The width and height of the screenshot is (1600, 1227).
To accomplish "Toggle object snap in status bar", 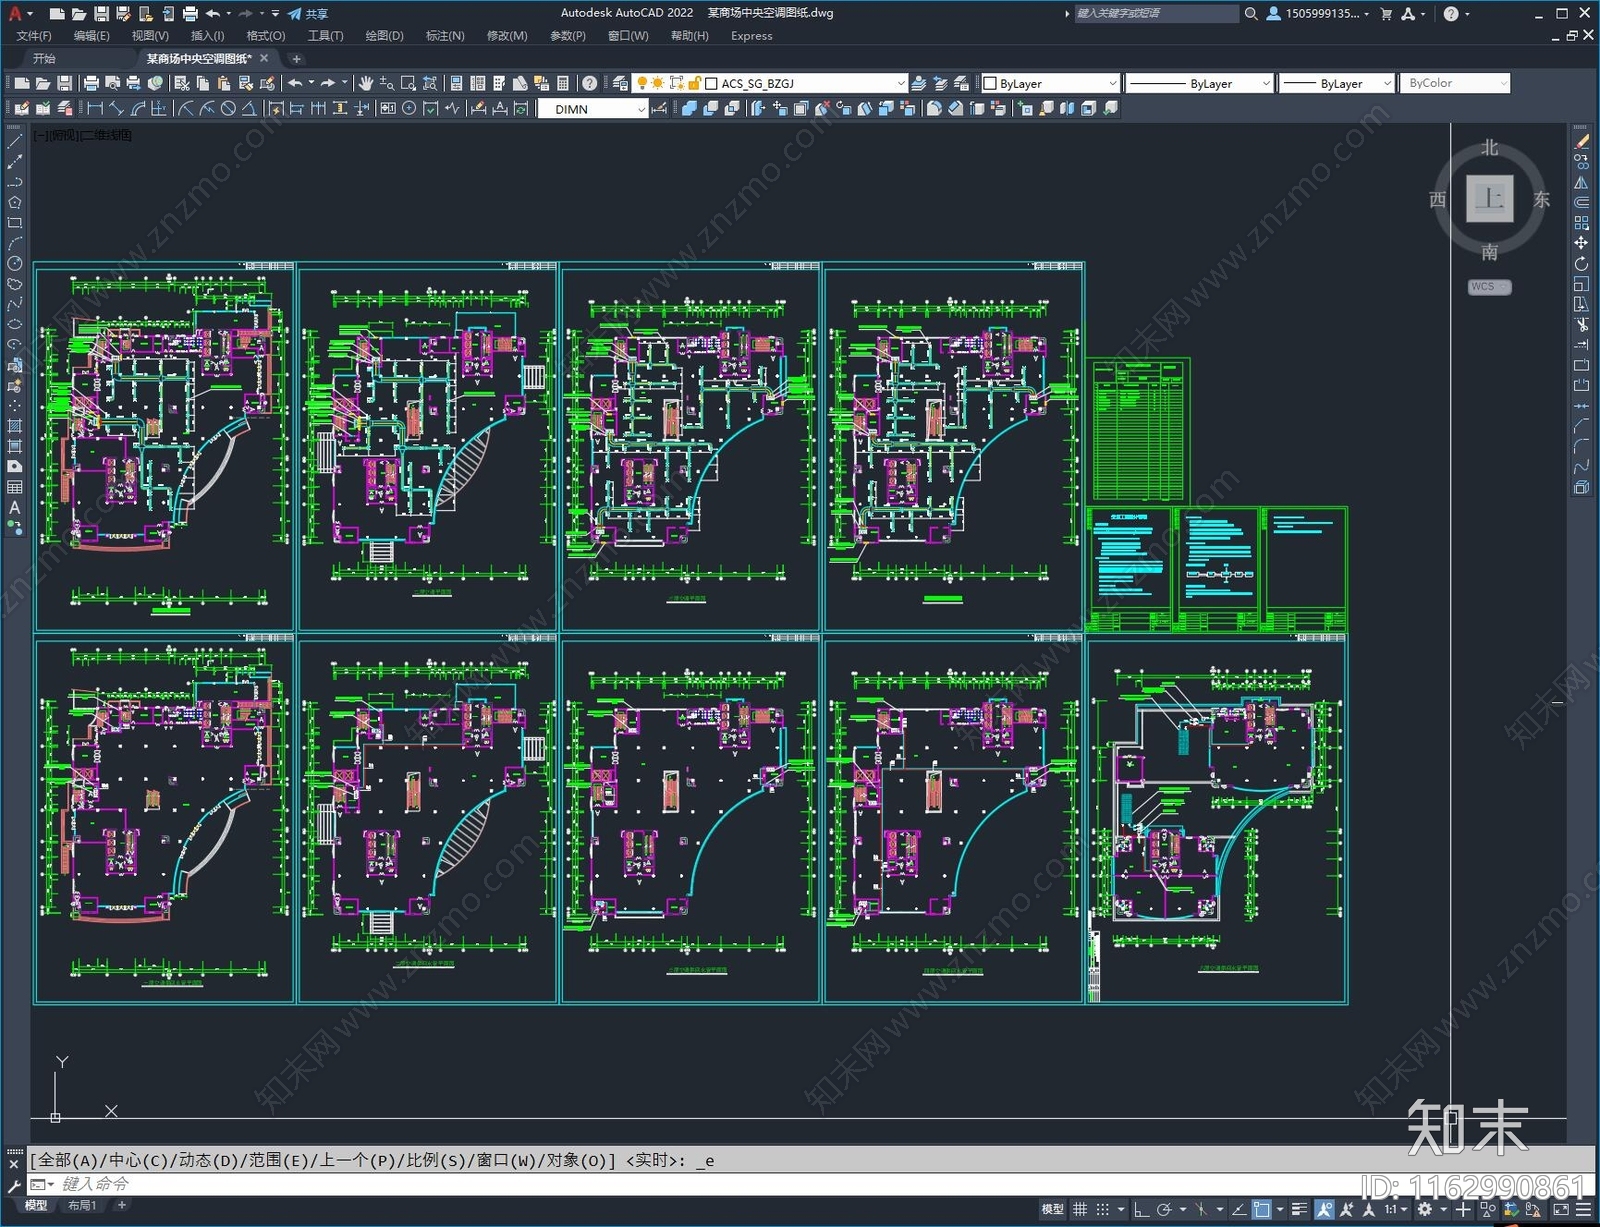I will pos(1262,1209).
